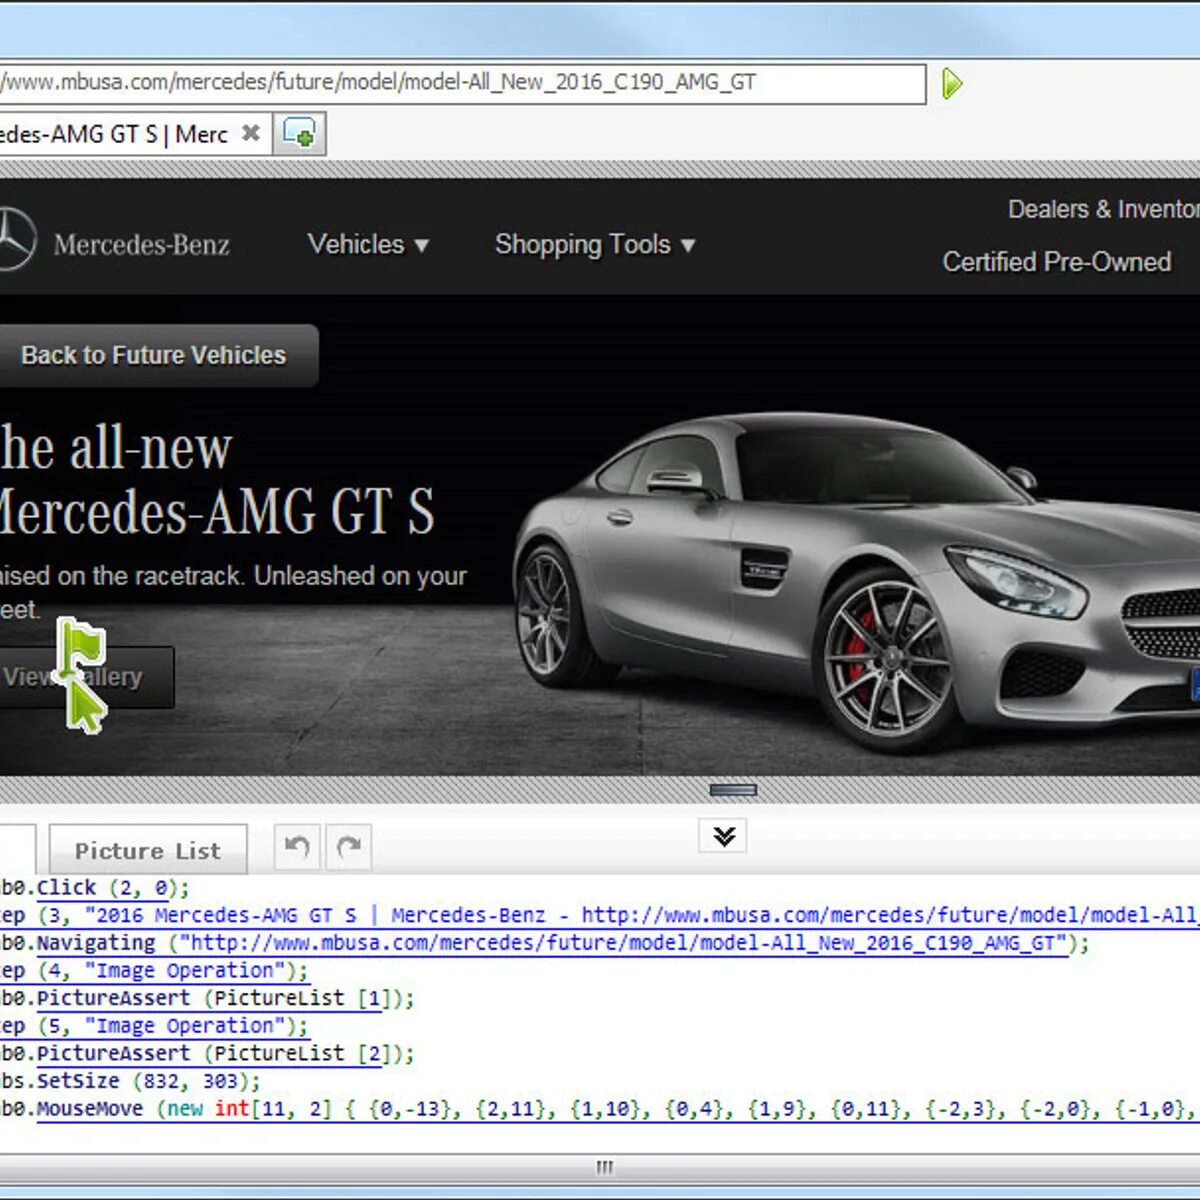
Task: Open the Vehicles dropdown menu
Action: (x=368, y=244)
